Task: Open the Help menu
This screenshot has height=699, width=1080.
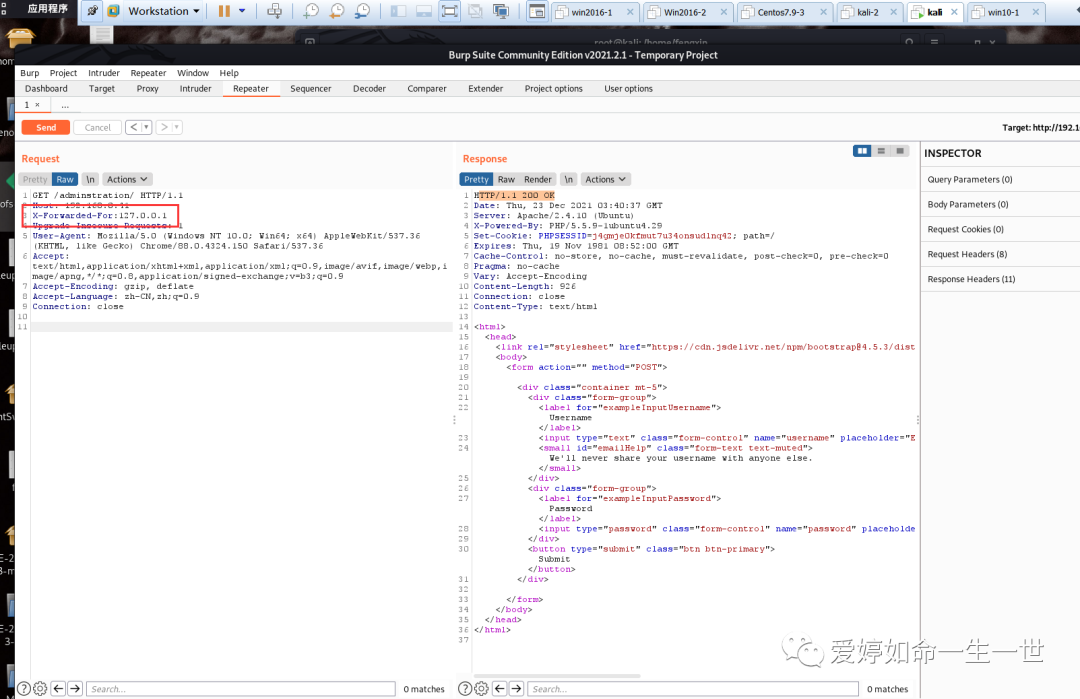Action: click(229, 73)
